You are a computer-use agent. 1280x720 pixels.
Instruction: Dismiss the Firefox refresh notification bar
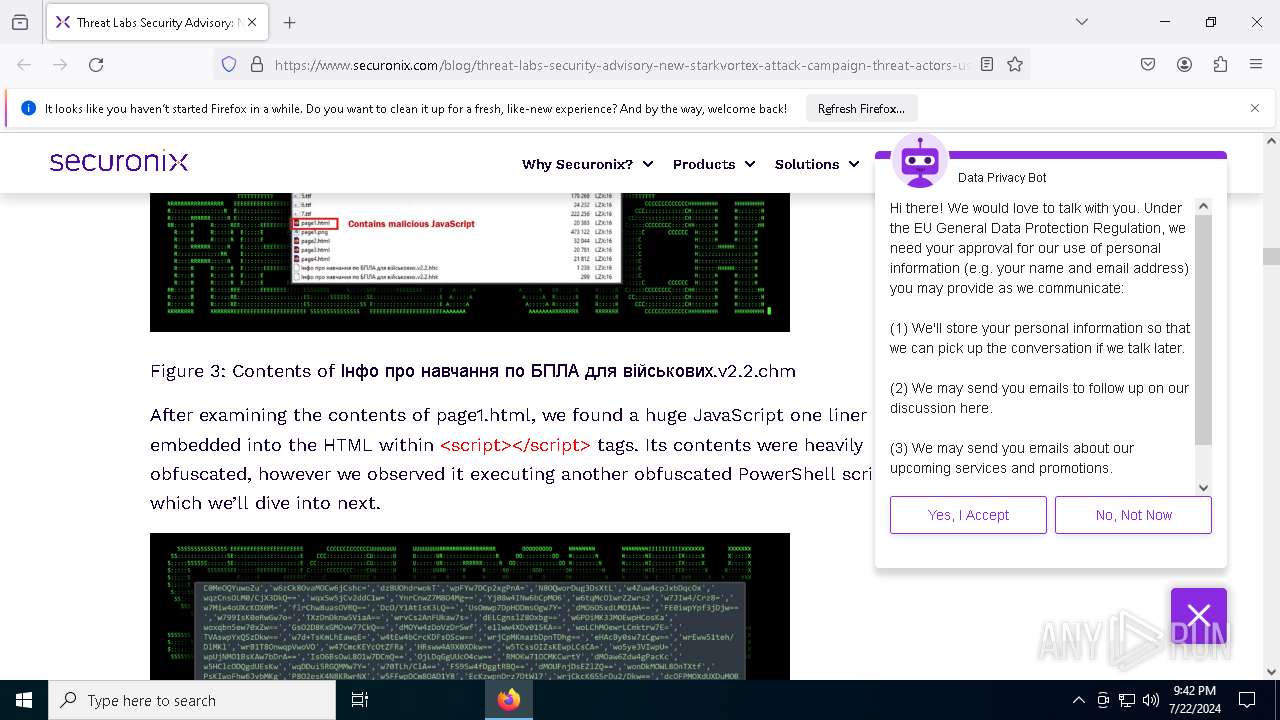click(1255, 108)
